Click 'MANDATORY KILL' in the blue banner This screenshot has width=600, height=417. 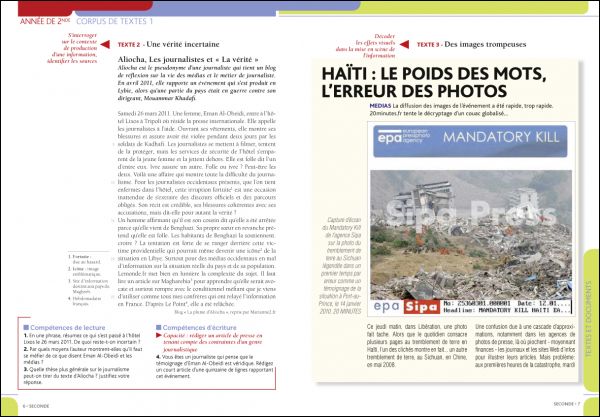click(501, 137)
